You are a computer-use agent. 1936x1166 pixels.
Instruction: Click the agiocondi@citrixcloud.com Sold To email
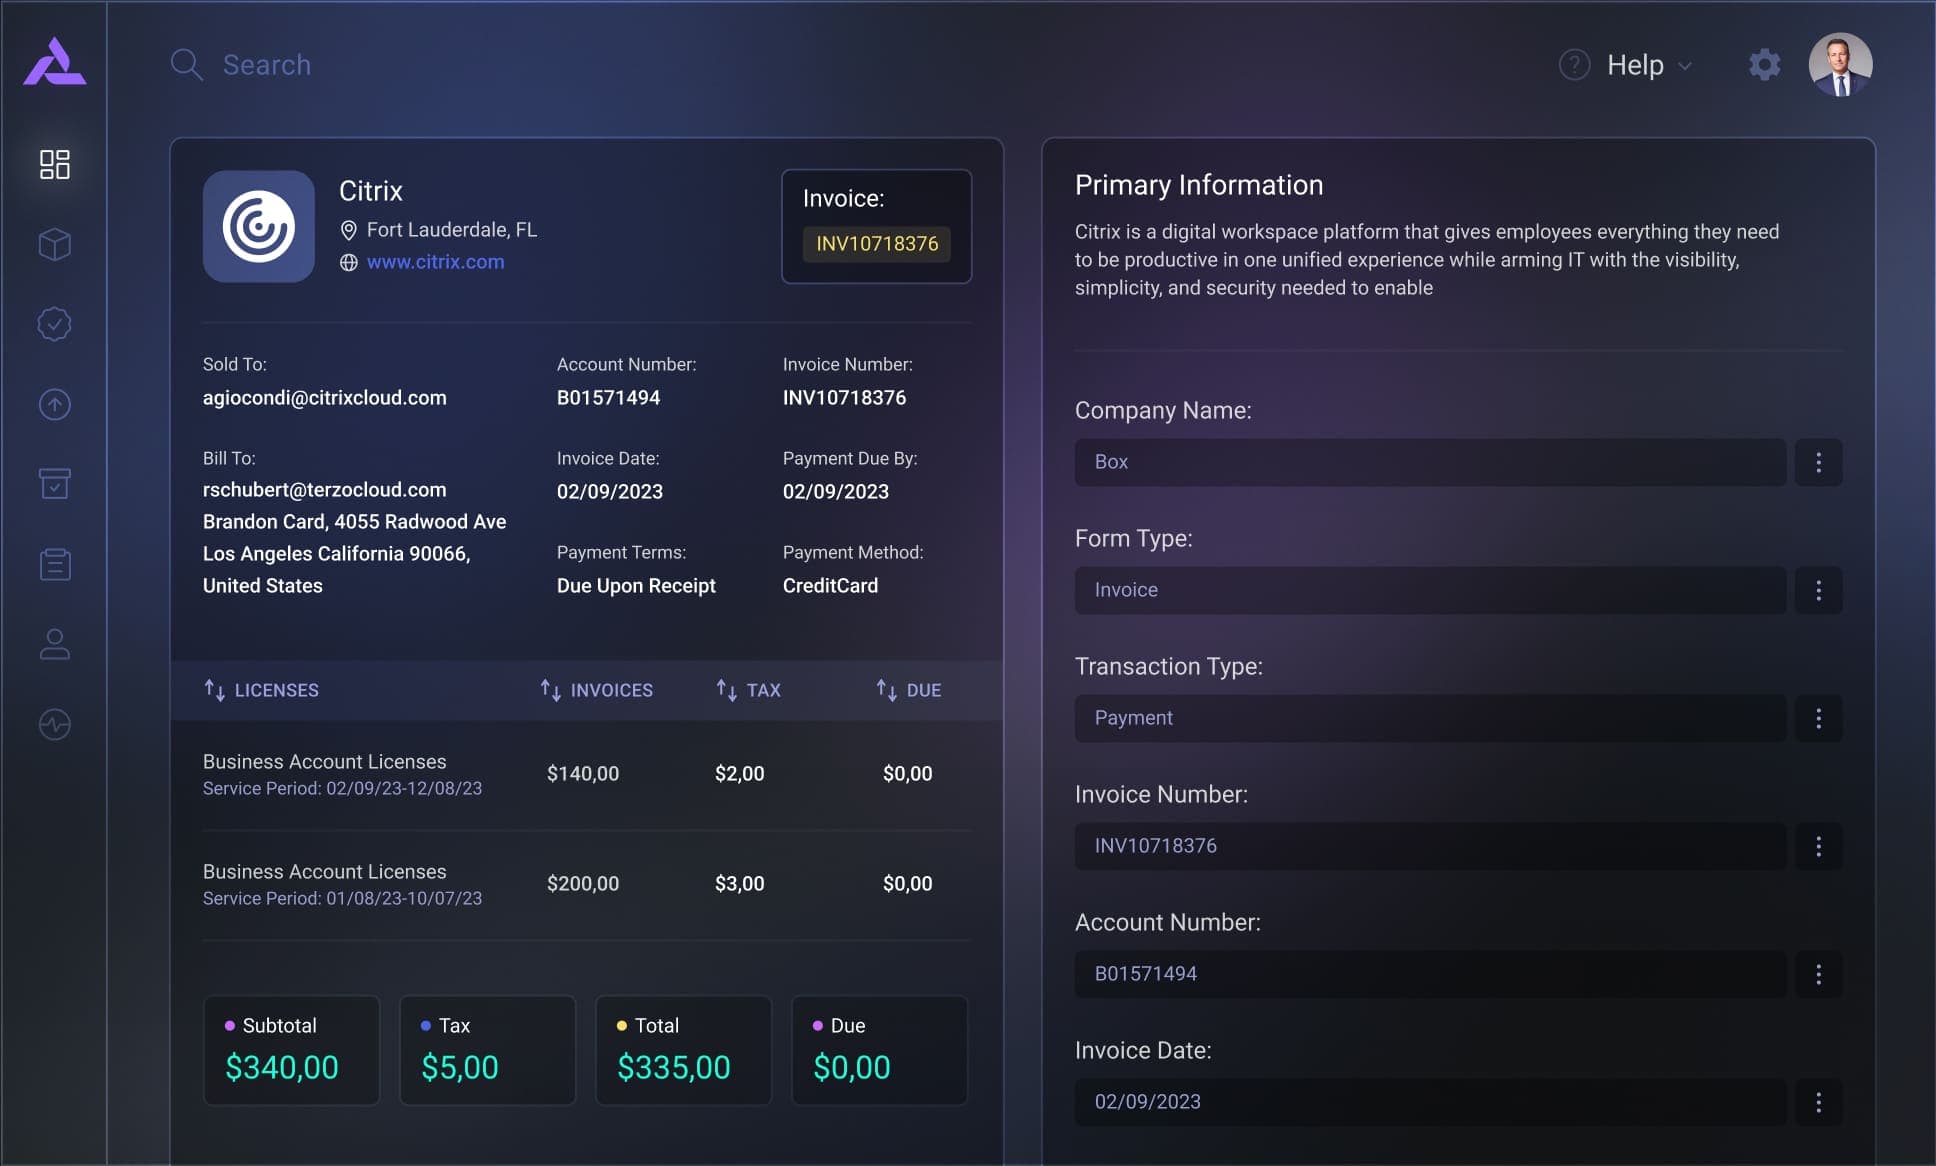point(325,398)
